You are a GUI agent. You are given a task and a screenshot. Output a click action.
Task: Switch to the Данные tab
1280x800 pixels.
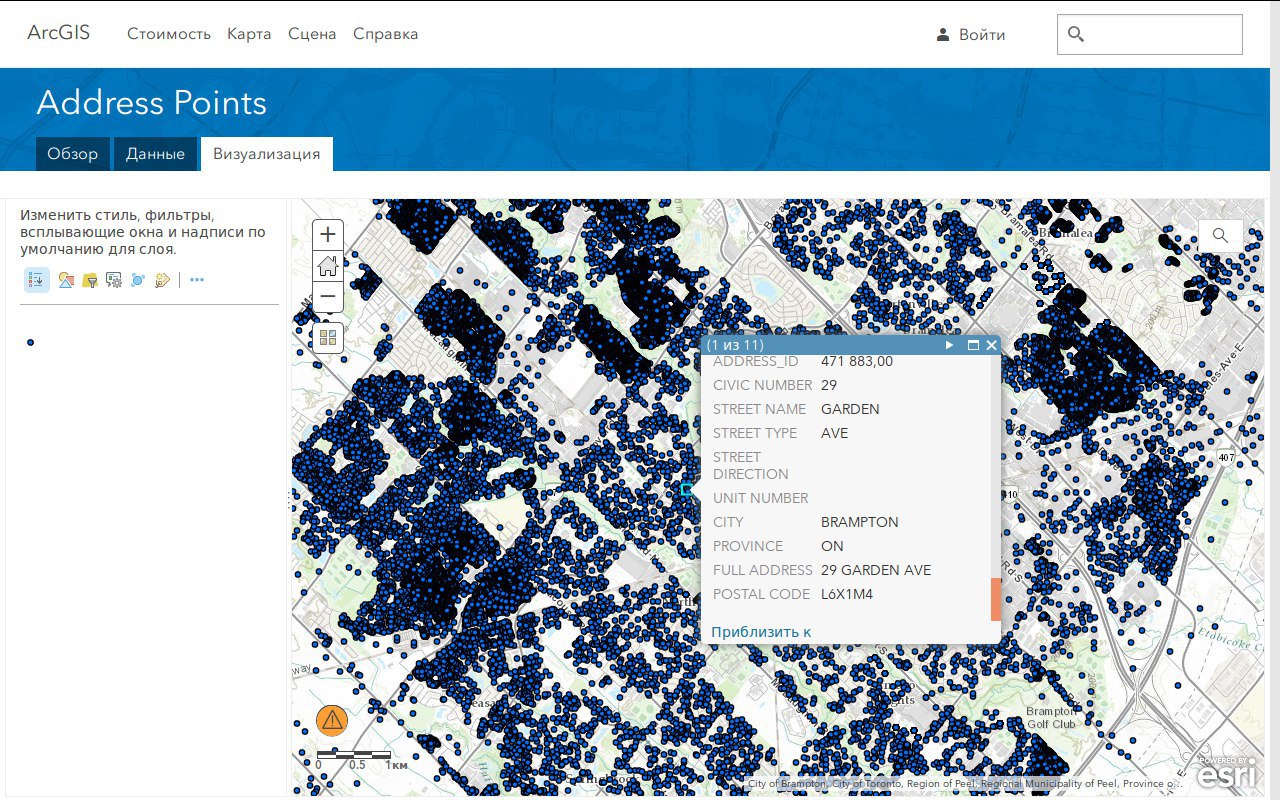pos(155,154)
